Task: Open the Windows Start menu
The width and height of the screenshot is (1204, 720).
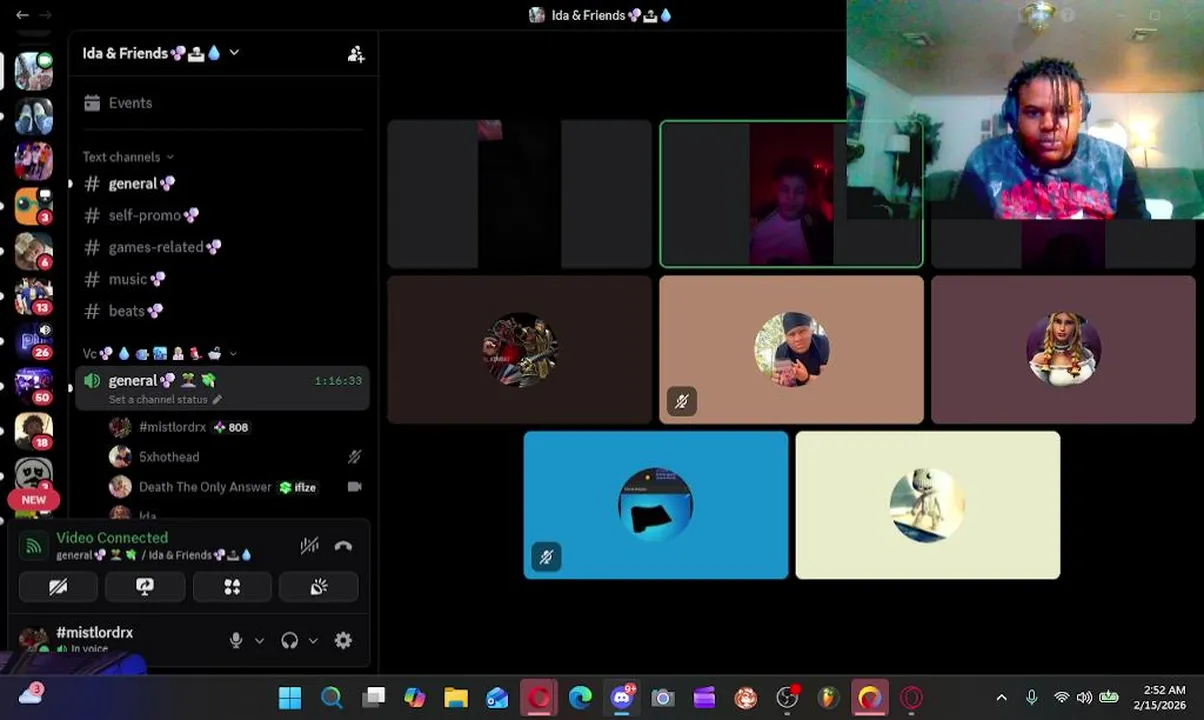Action: (x=290, y=698)
